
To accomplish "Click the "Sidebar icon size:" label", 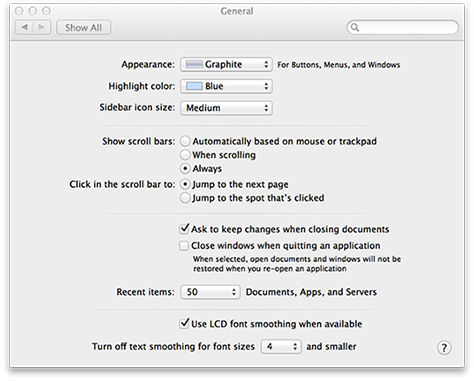I will [x=137, y=107].
